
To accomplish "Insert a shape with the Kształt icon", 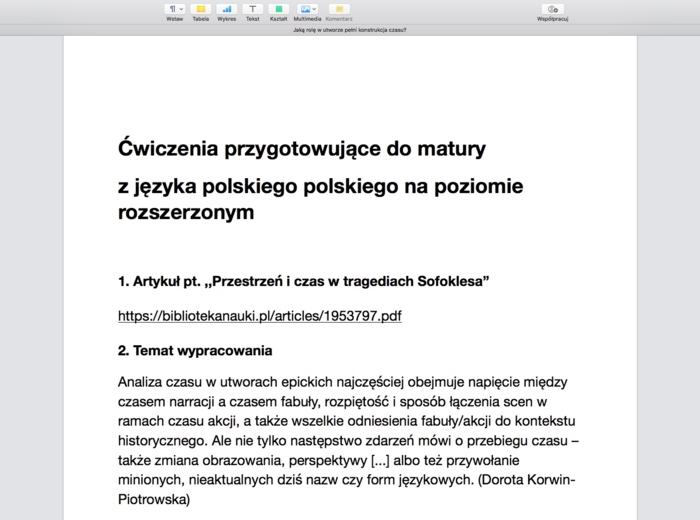I will (x=279, y=9).
